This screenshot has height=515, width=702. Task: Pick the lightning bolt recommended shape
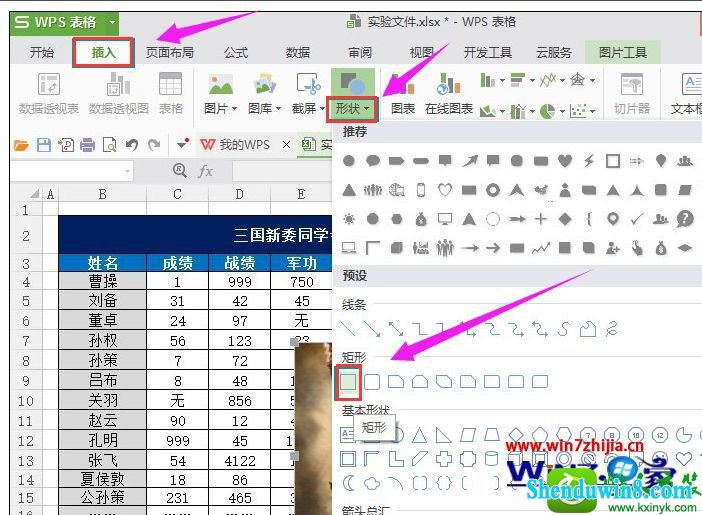tap(589, 160)
